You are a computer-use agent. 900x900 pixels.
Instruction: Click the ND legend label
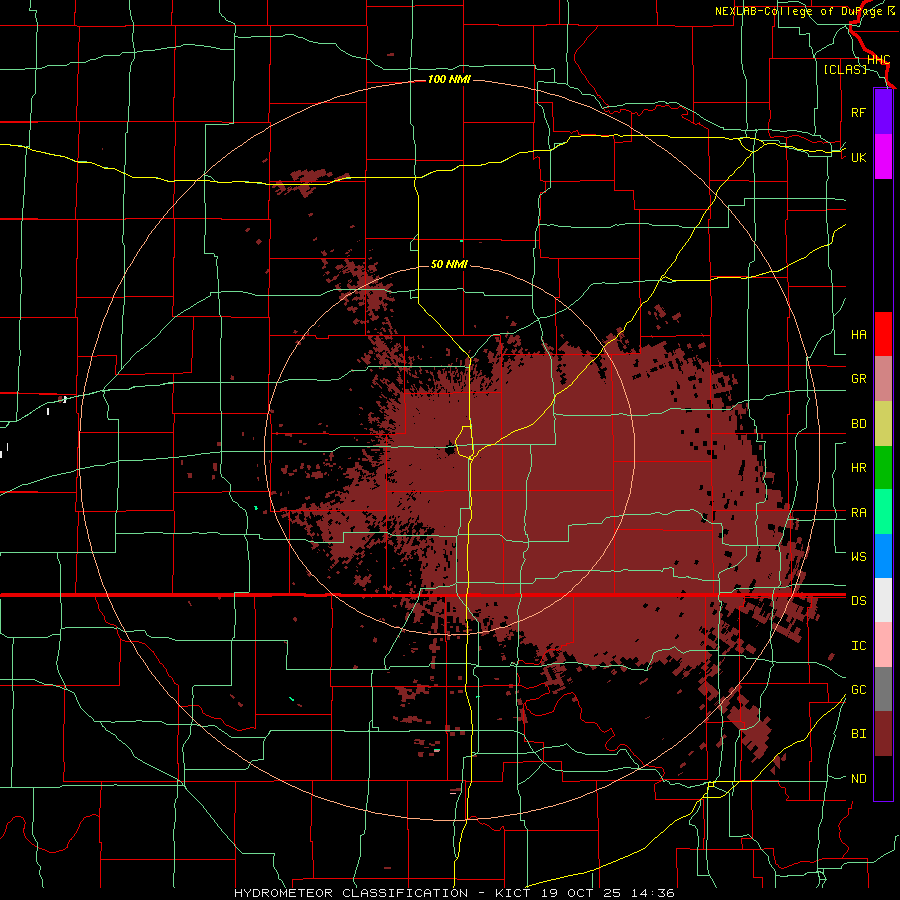(x=858, y=779)
